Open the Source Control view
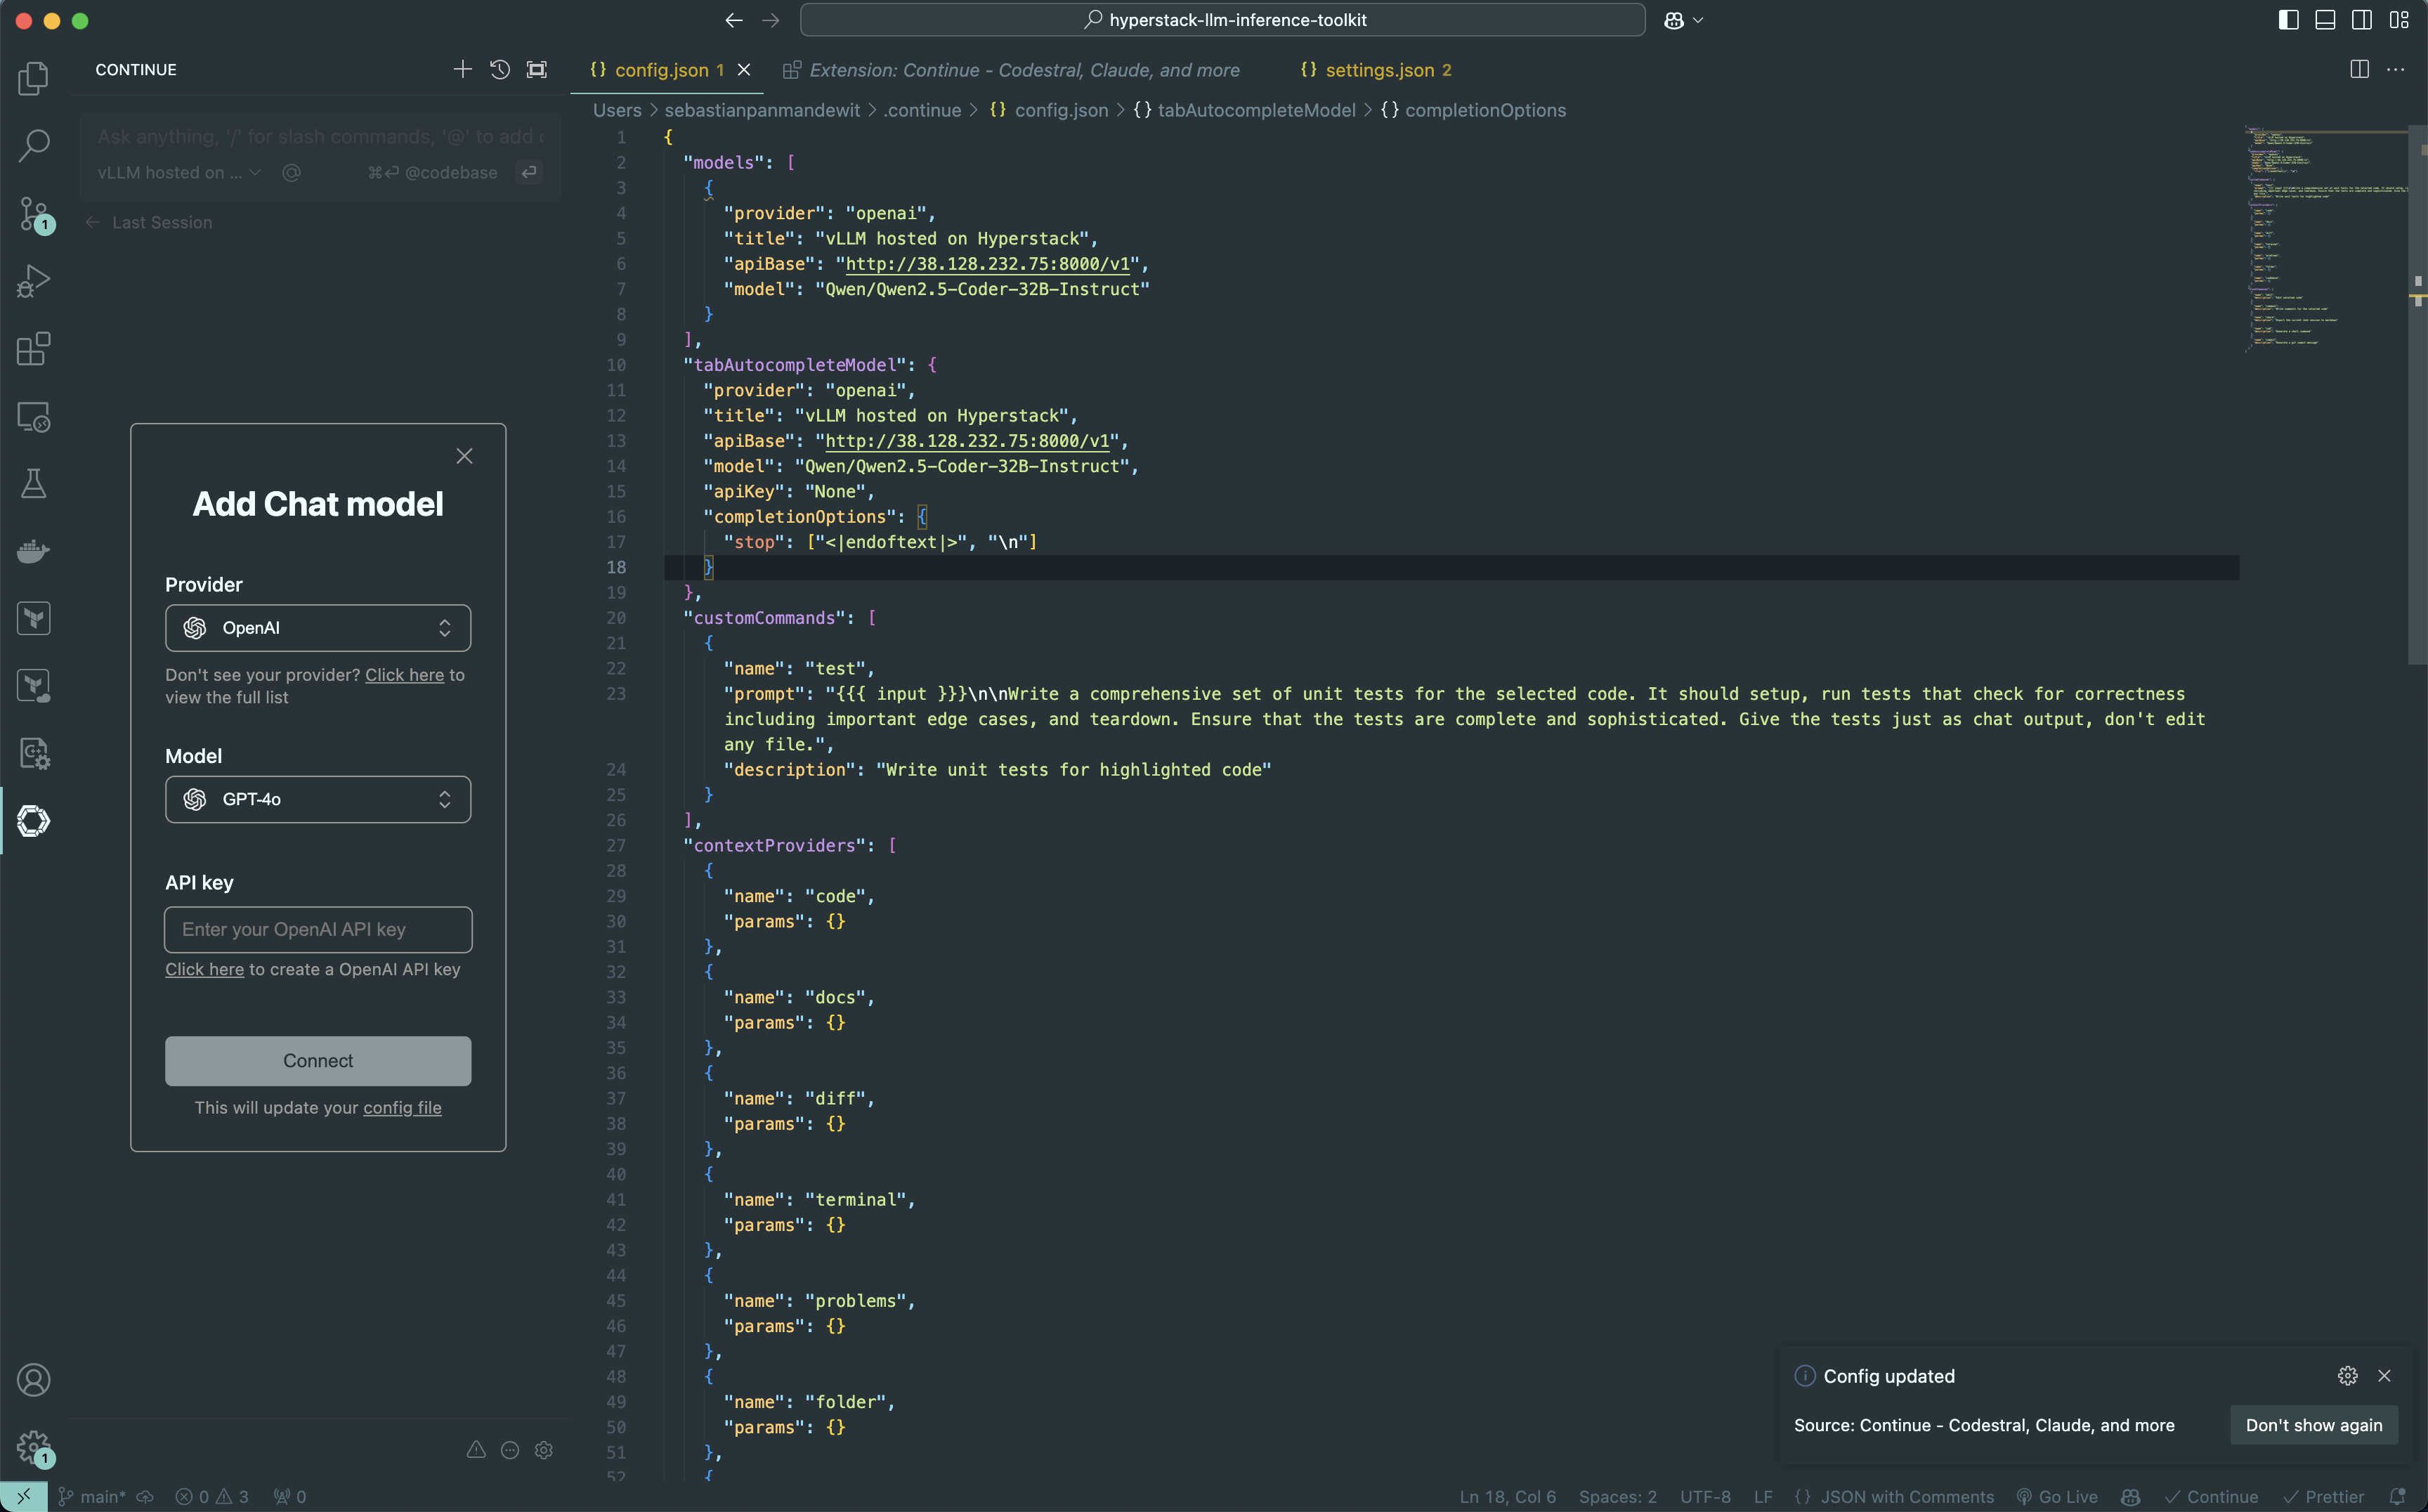Viewport: 2428px width, 1512px height. tap(33, 213)
